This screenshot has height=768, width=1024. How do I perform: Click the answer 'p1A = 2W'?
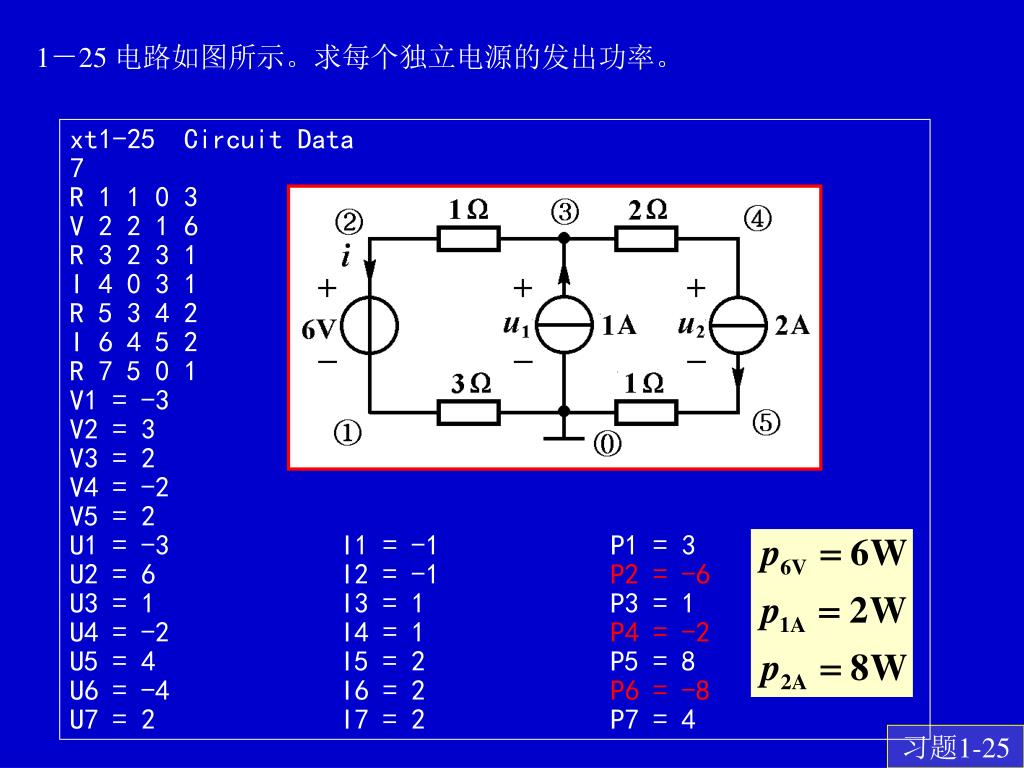[833, 614]
